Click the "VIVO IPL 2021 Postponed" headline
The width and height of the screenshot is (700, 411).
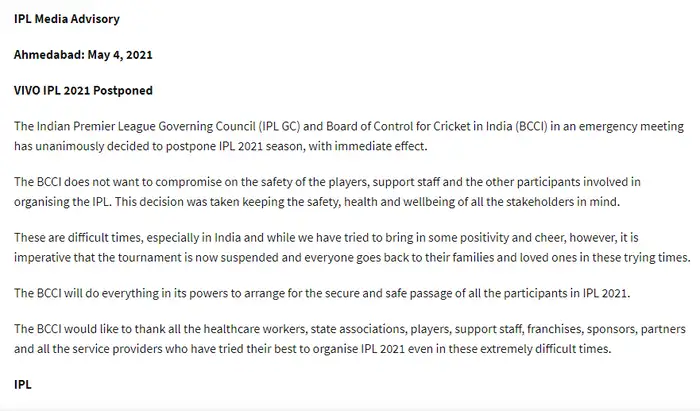tap(84, 91)
